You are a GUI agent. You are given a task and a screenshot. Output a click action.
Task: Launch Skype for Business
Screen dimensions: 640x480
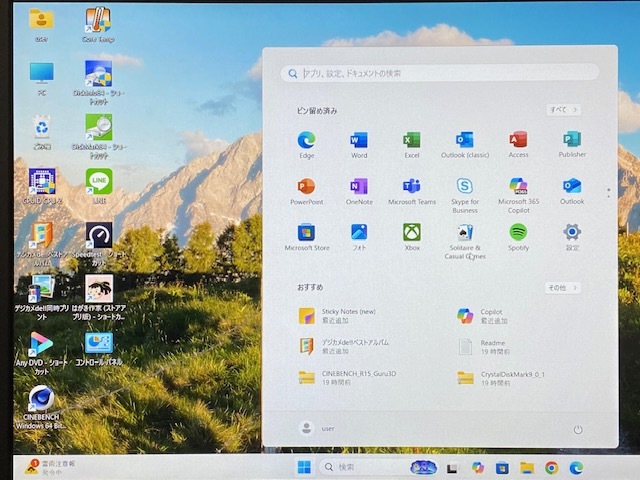(465, 196)
